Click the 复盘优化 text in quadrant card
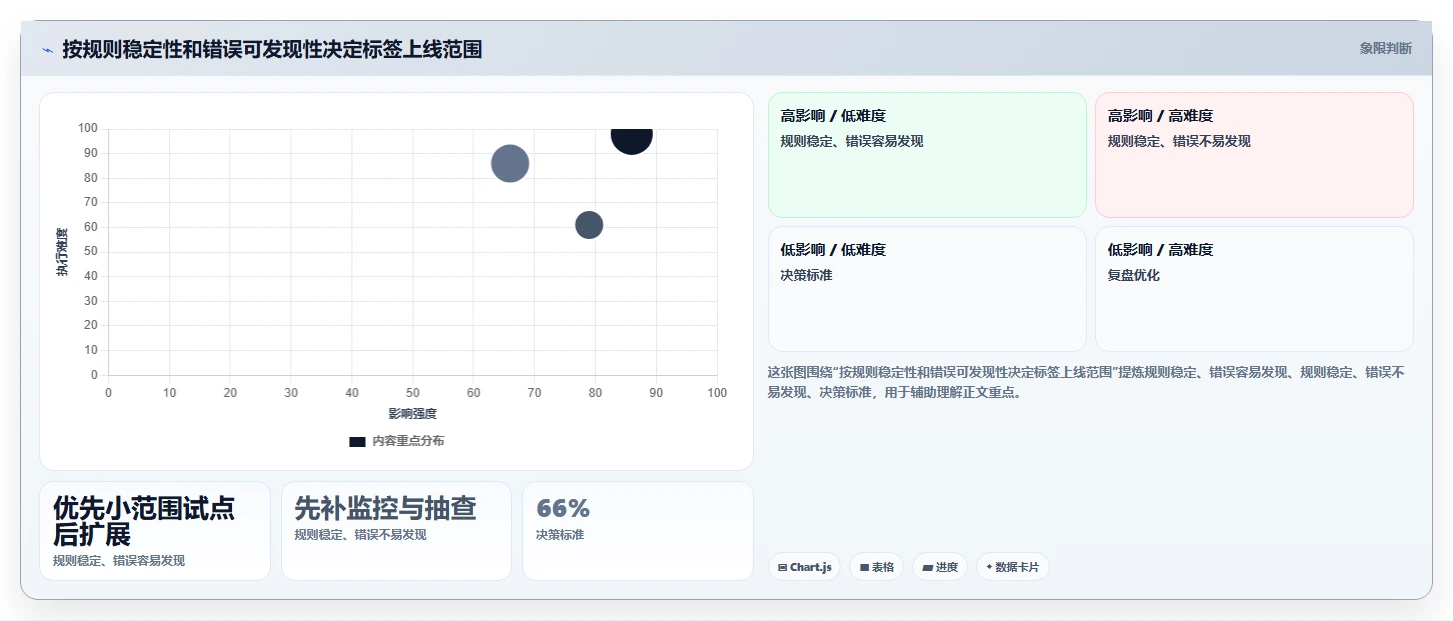The height and width of the screenshot is (621, 1453). [1134, 275]
